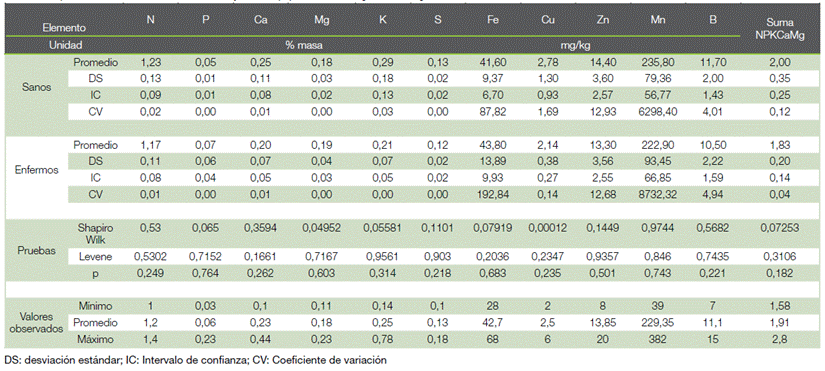Click the % masa unit label

pyautogui.click(x=302, y=46)
